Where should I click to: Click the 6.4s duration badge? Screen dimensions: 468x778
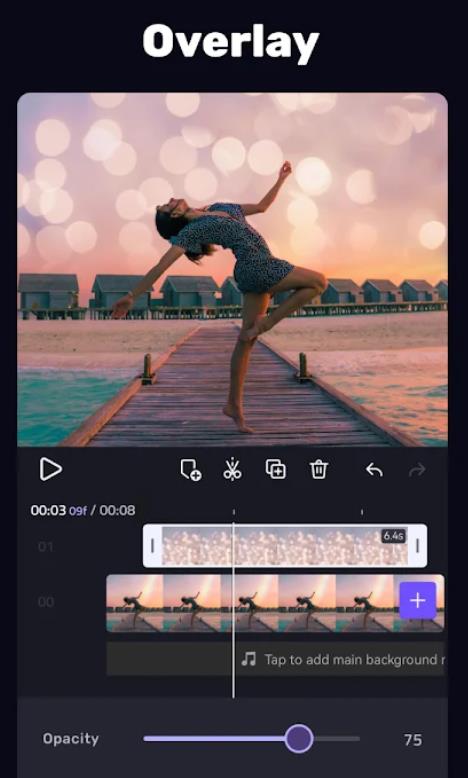click(393, 536)
